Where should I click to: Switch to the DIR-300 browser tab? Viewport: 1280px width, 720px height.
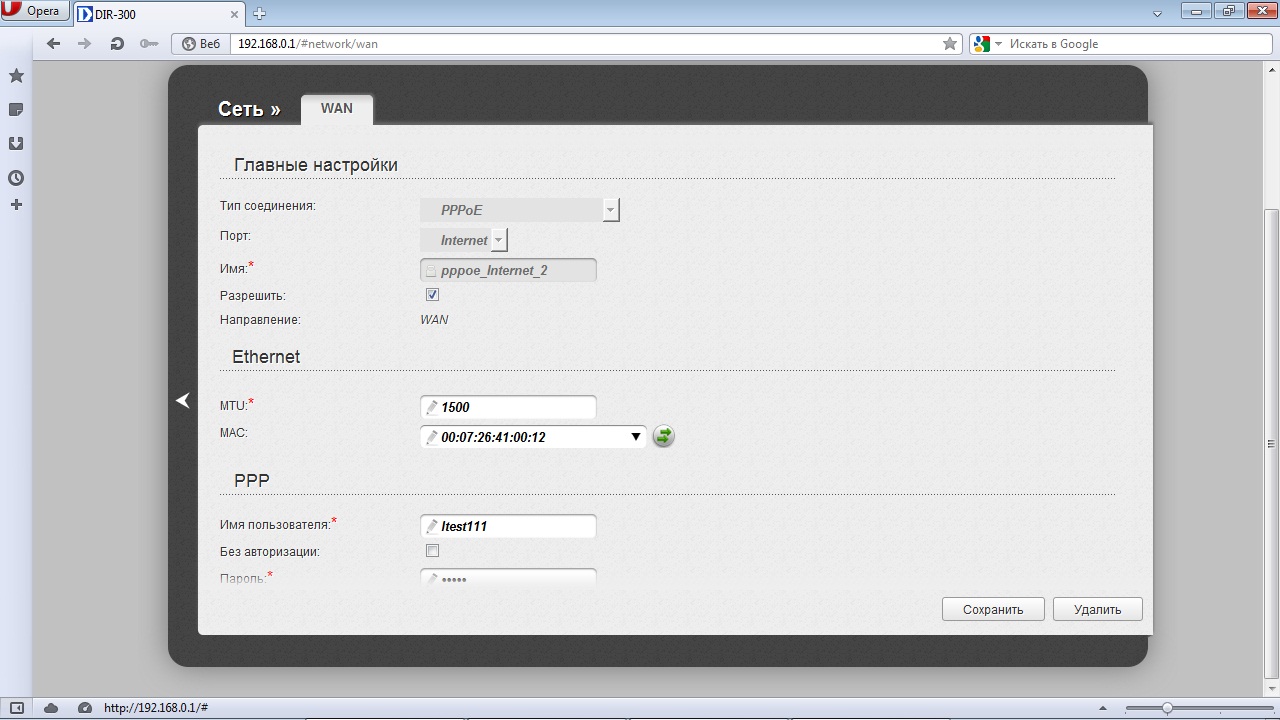157,14
